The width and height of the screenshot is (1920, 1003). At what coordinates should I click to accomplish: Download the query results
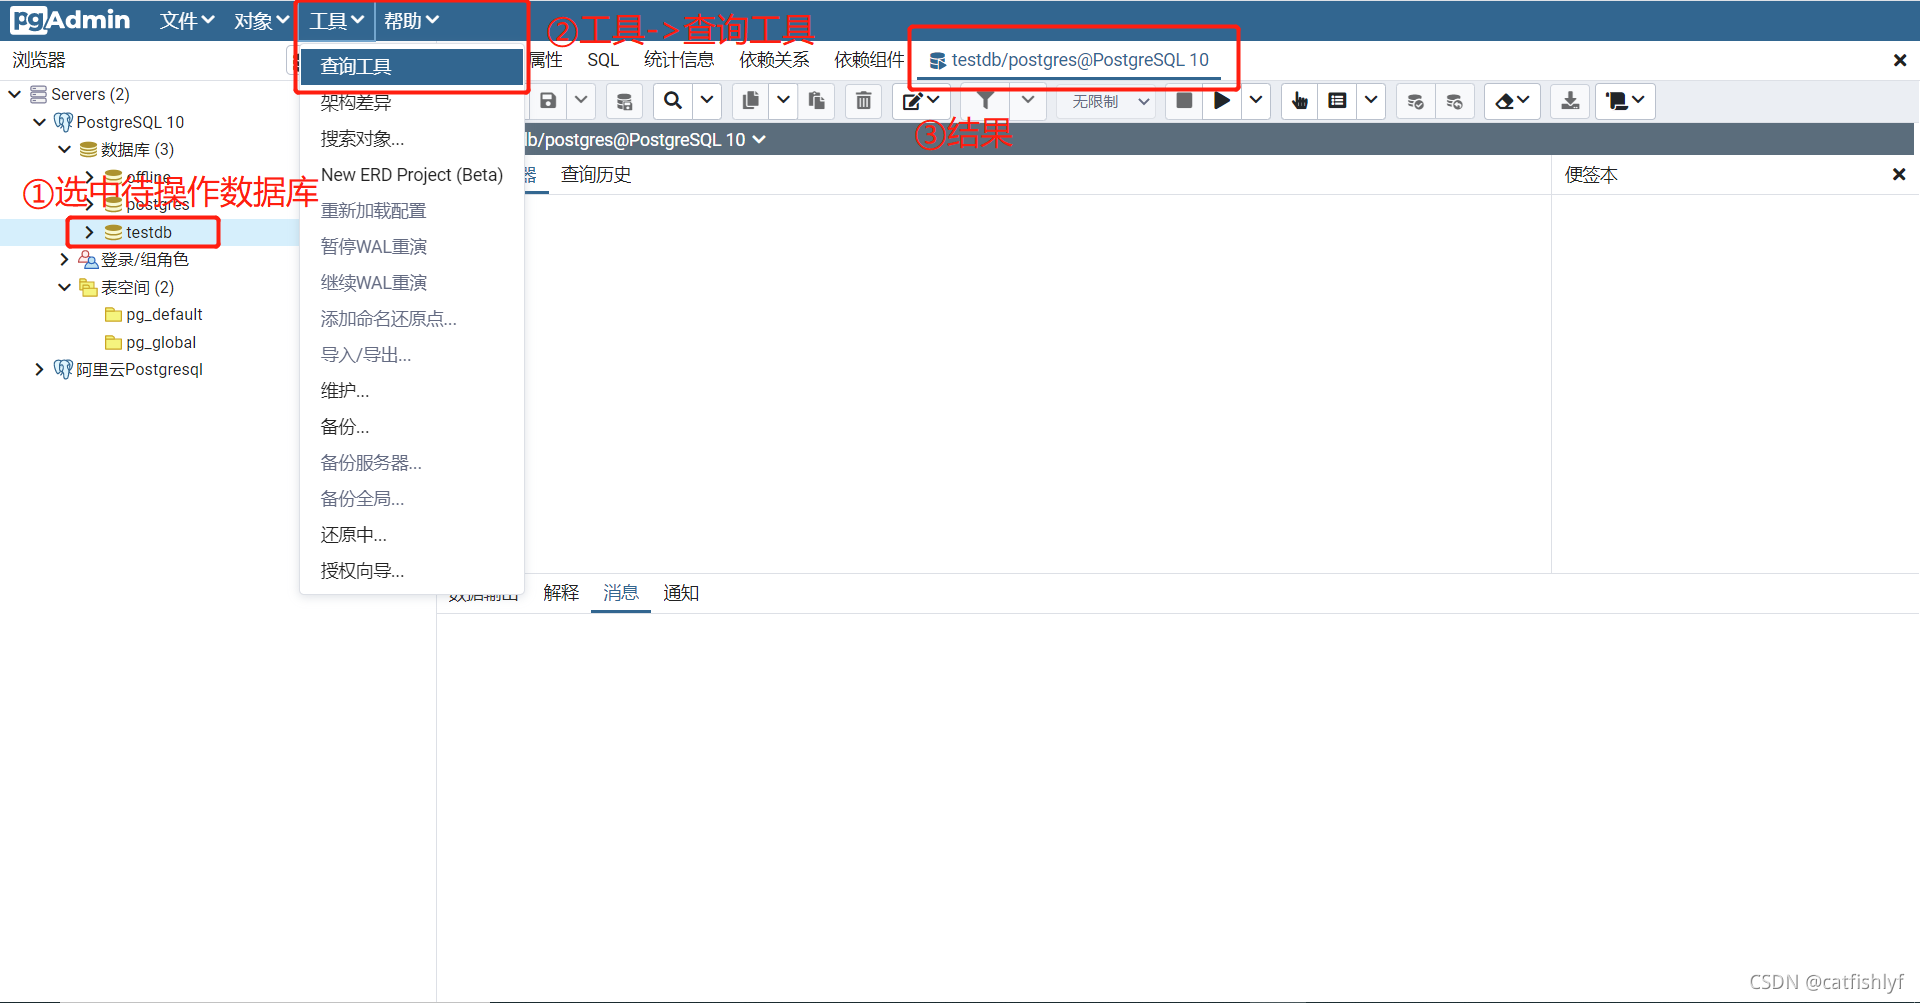[x=1569, y=101]
